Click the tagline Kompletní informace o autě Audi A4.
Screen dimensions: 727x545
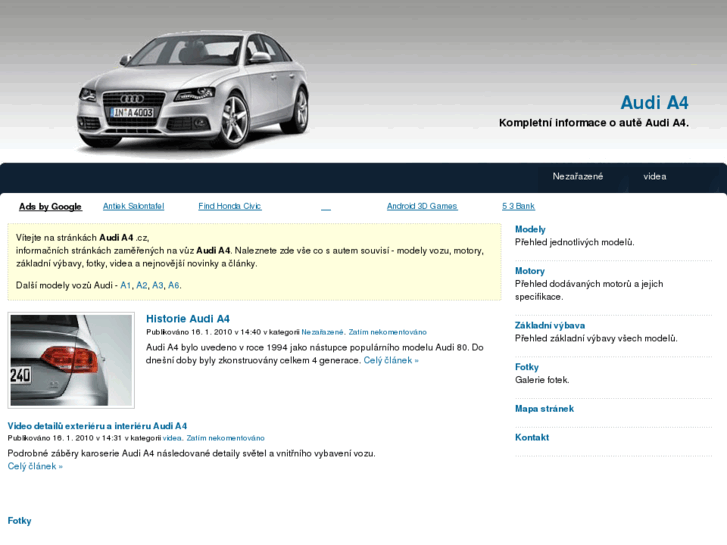[x=593, y=123]
